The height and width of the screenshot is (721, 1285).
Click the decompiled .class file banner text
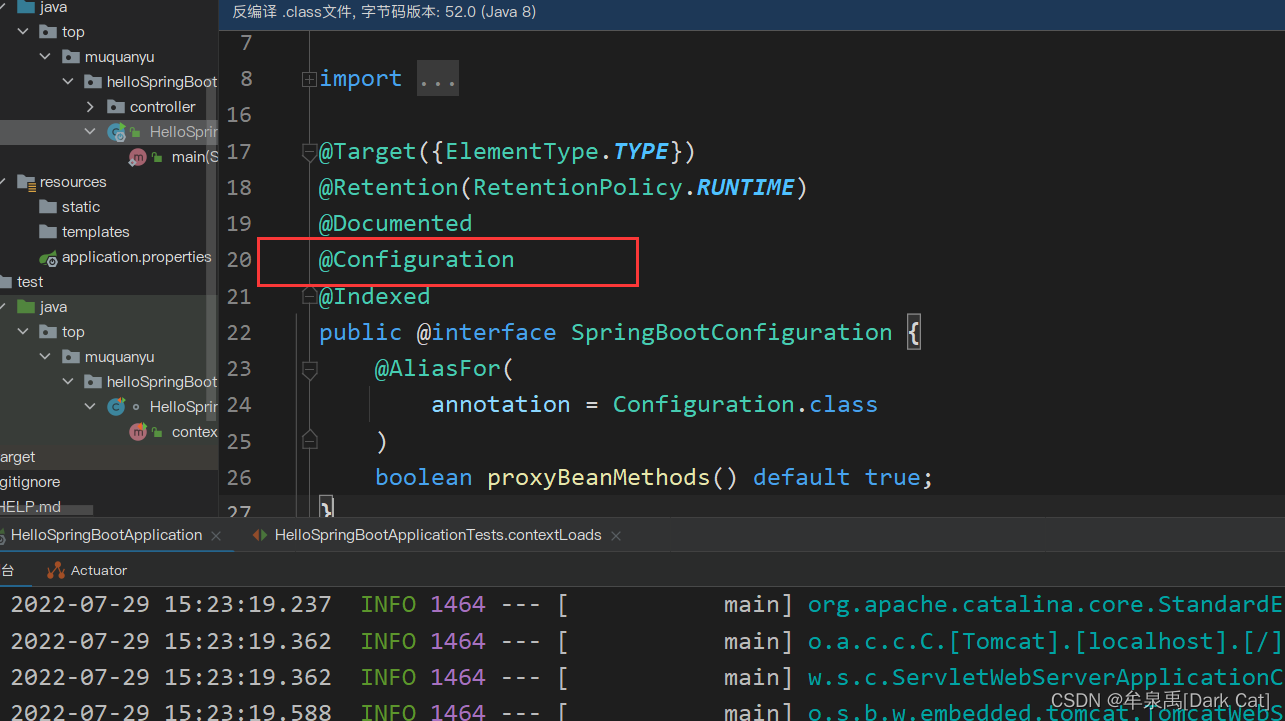(384, 12)
